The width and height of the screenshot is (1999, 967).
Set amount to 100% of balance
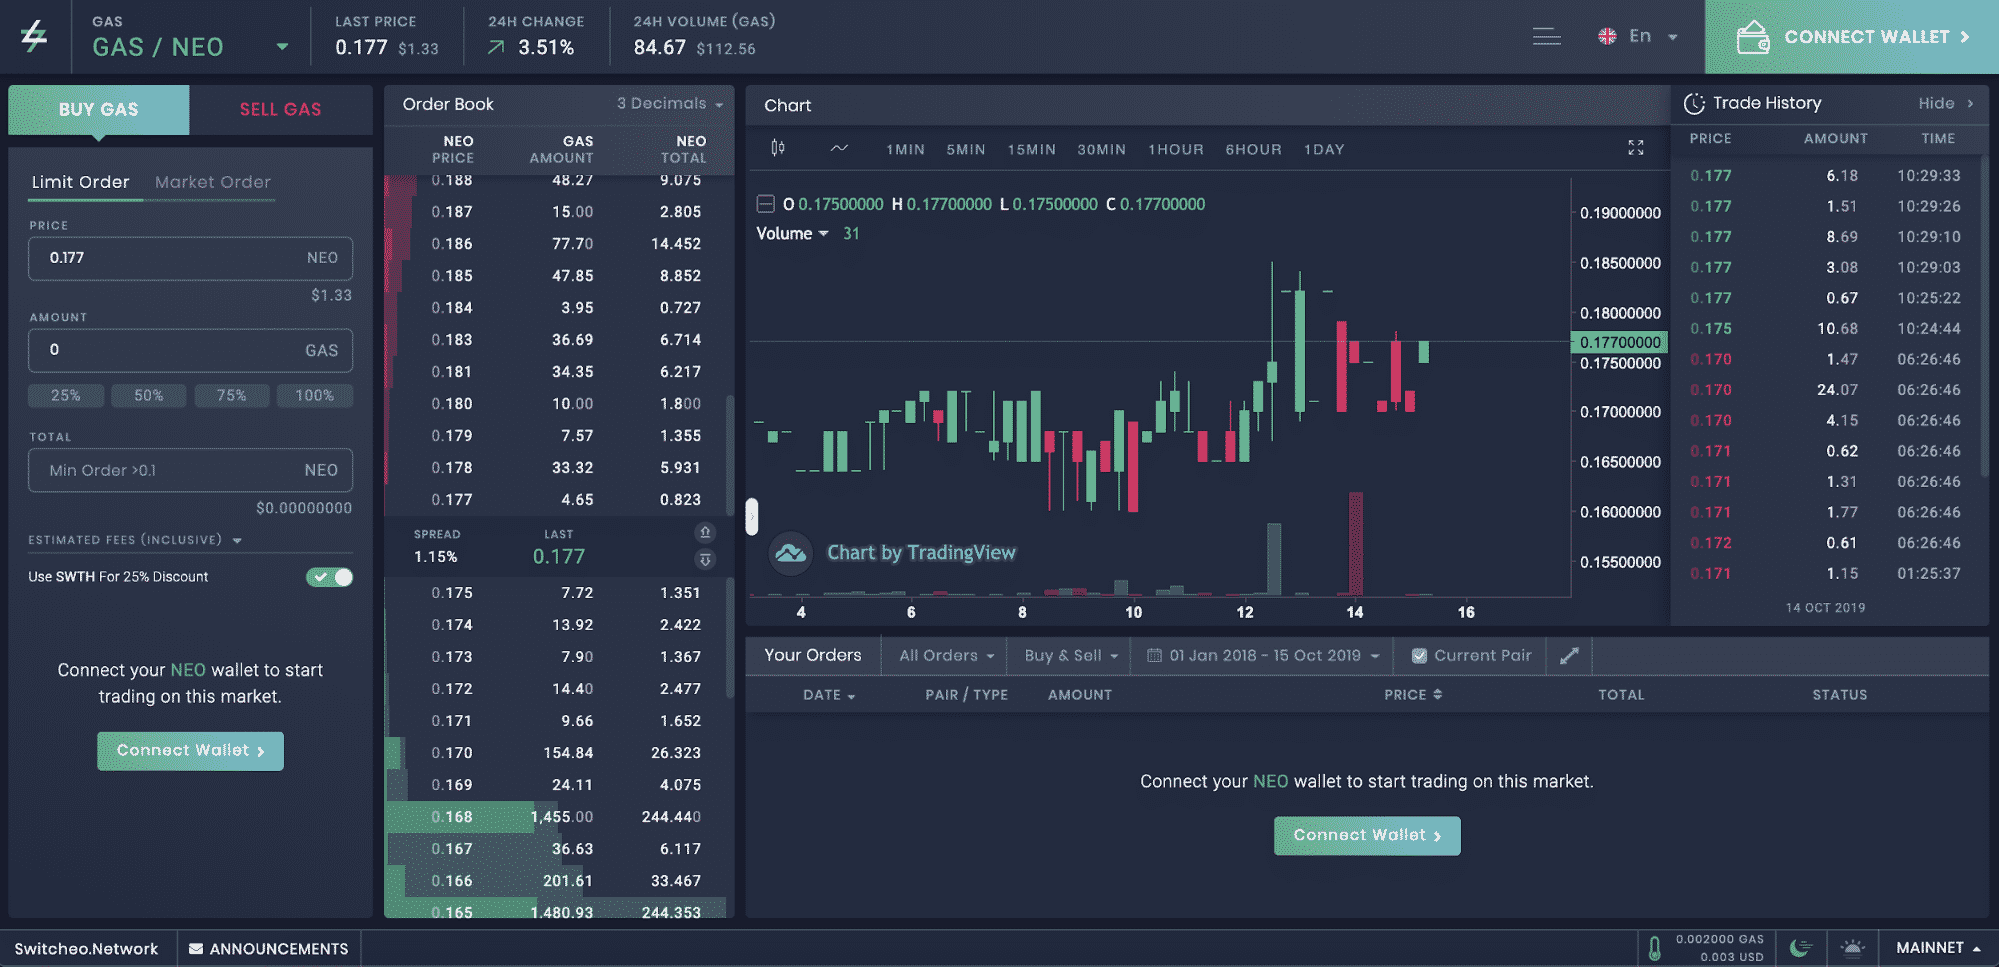(315, 396)
